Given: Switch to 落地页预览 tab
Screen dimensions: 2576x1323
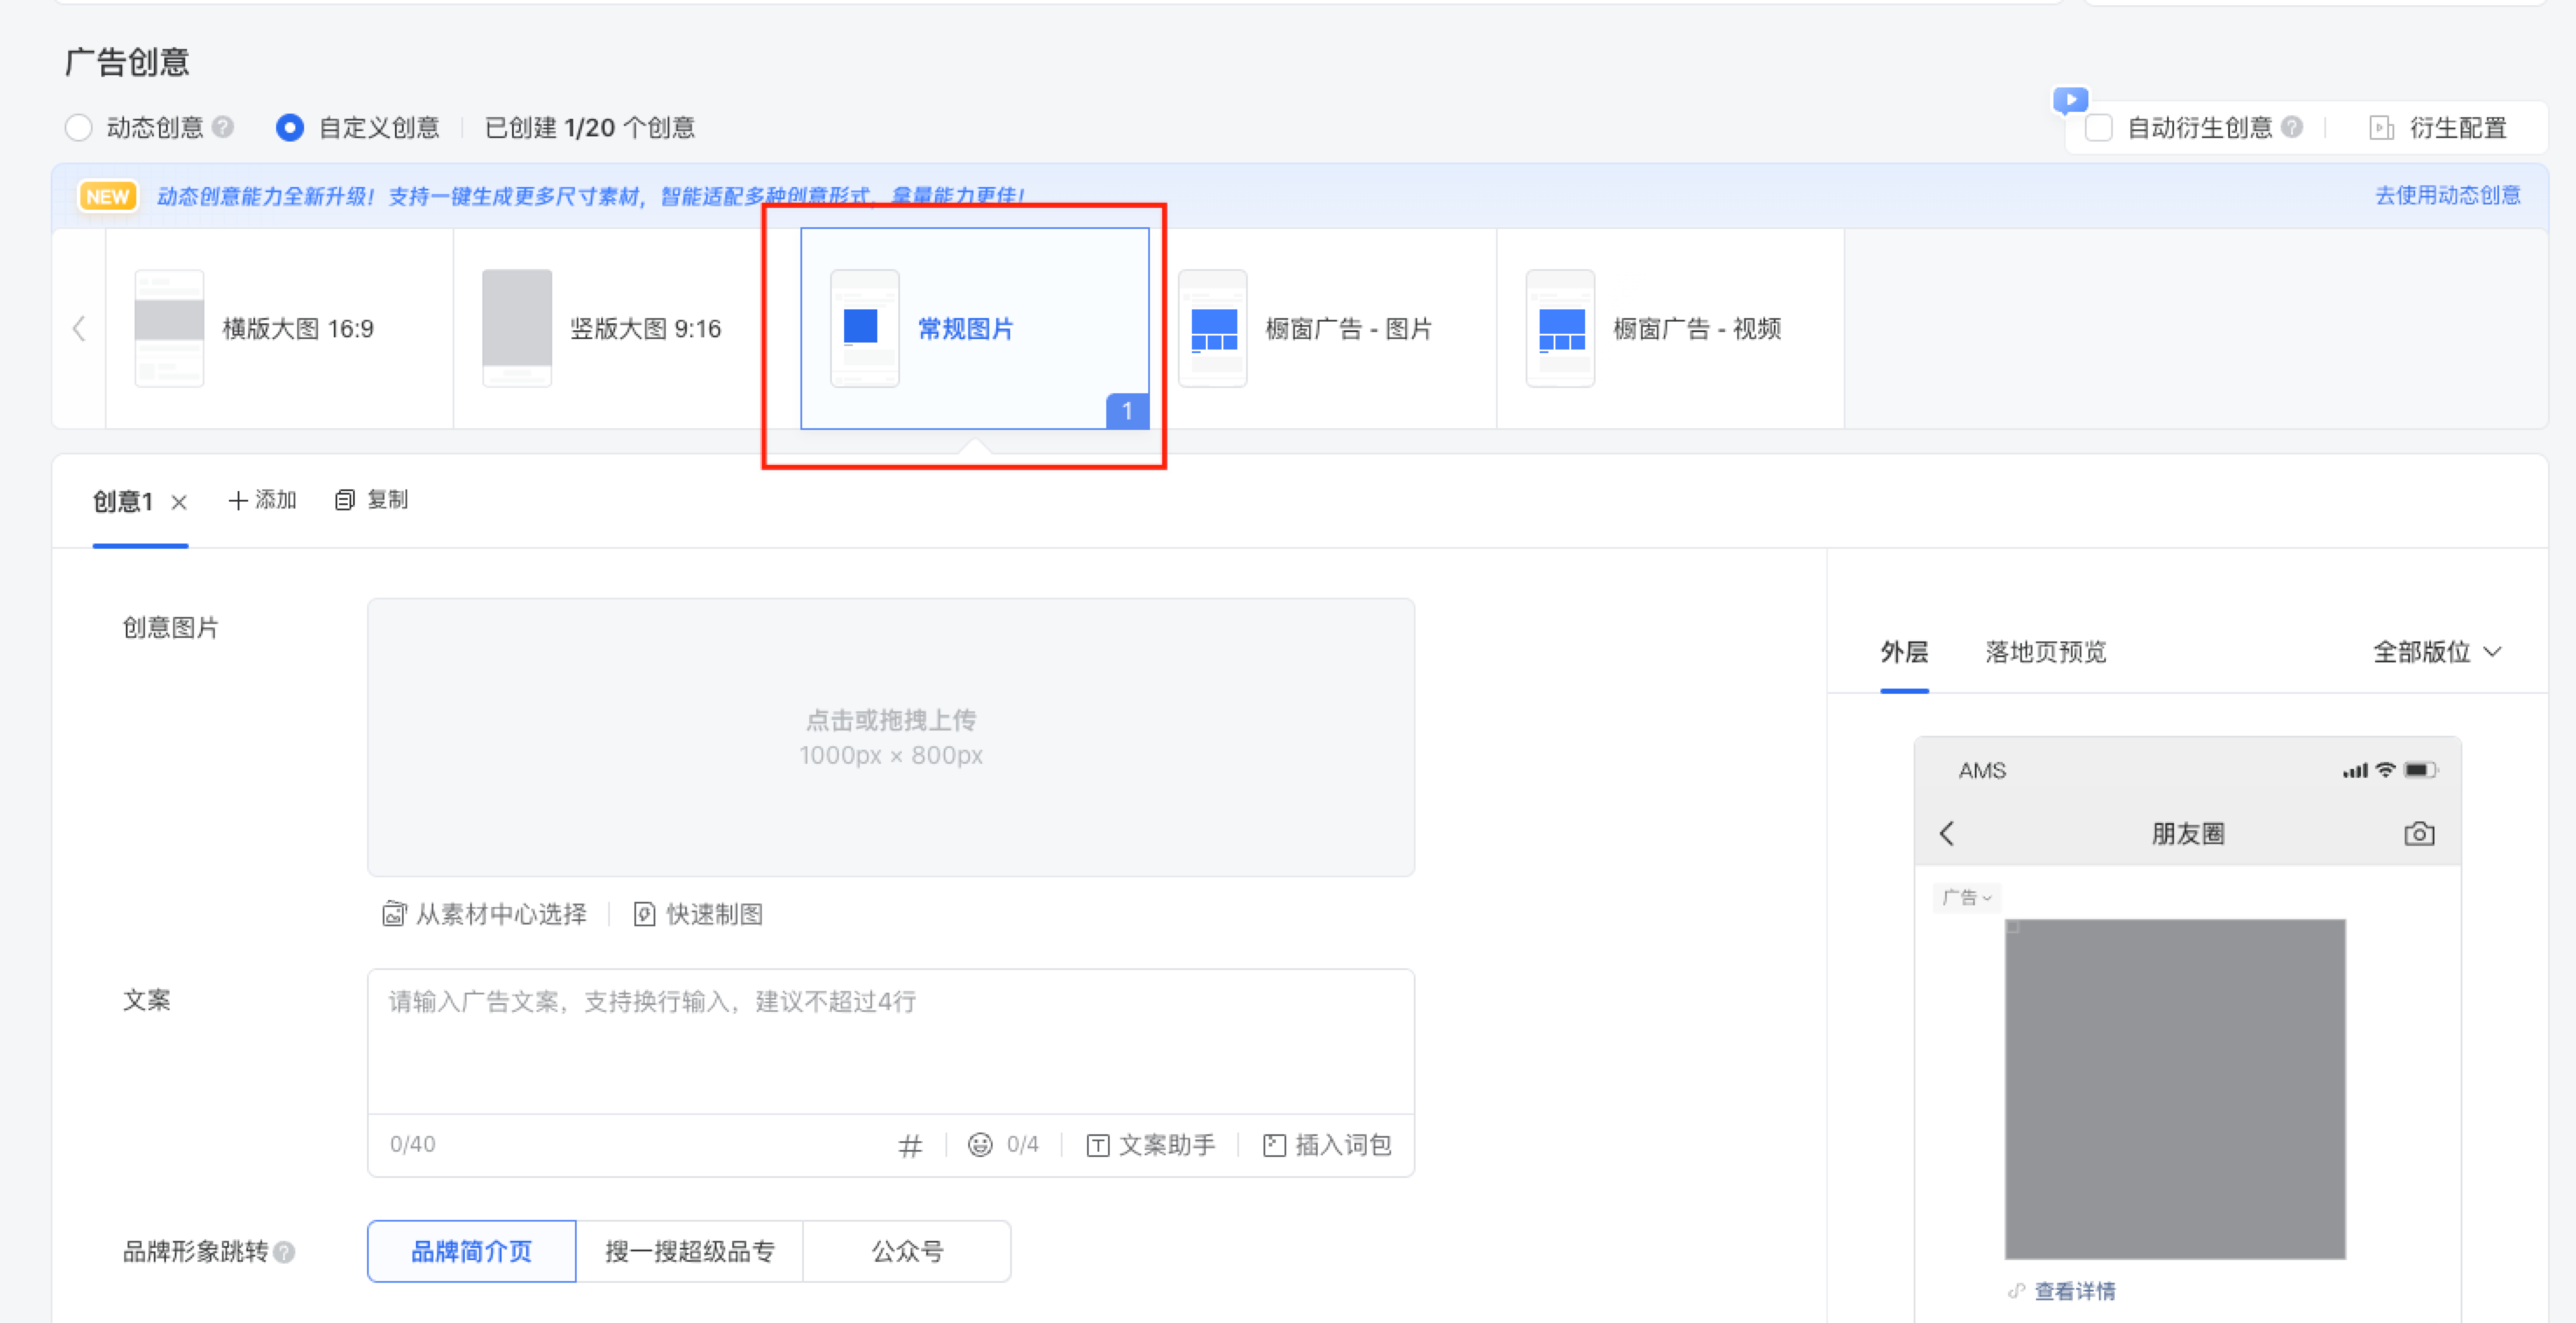Looking at the screenshot, I should [x=2045, y=652].
